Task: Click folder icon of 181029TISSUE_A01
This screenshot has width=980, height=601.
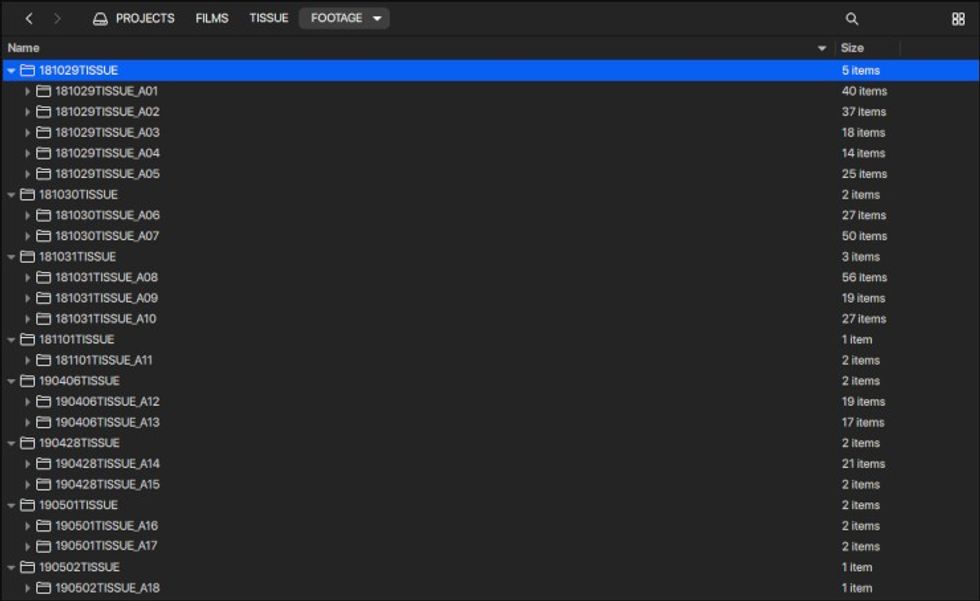Action: (x=43, y=91)
